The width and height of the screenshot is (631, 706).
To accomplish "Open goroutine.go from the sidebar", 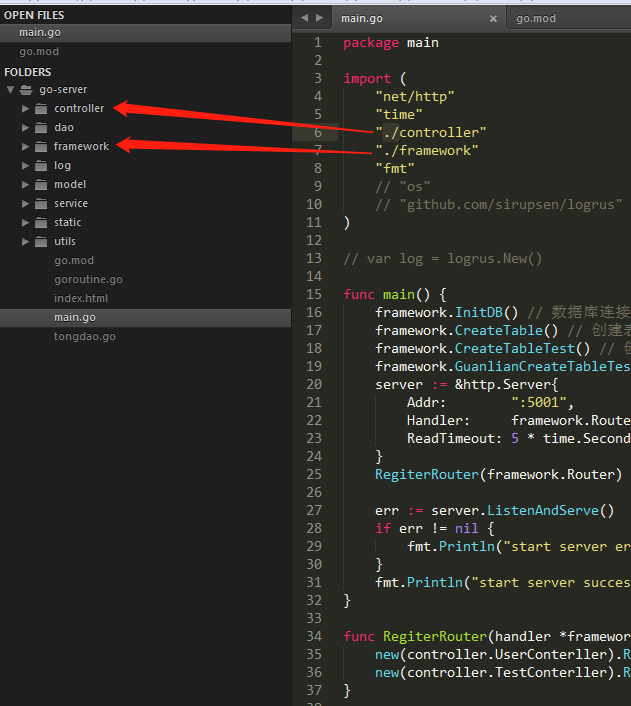I will [88, 279].
